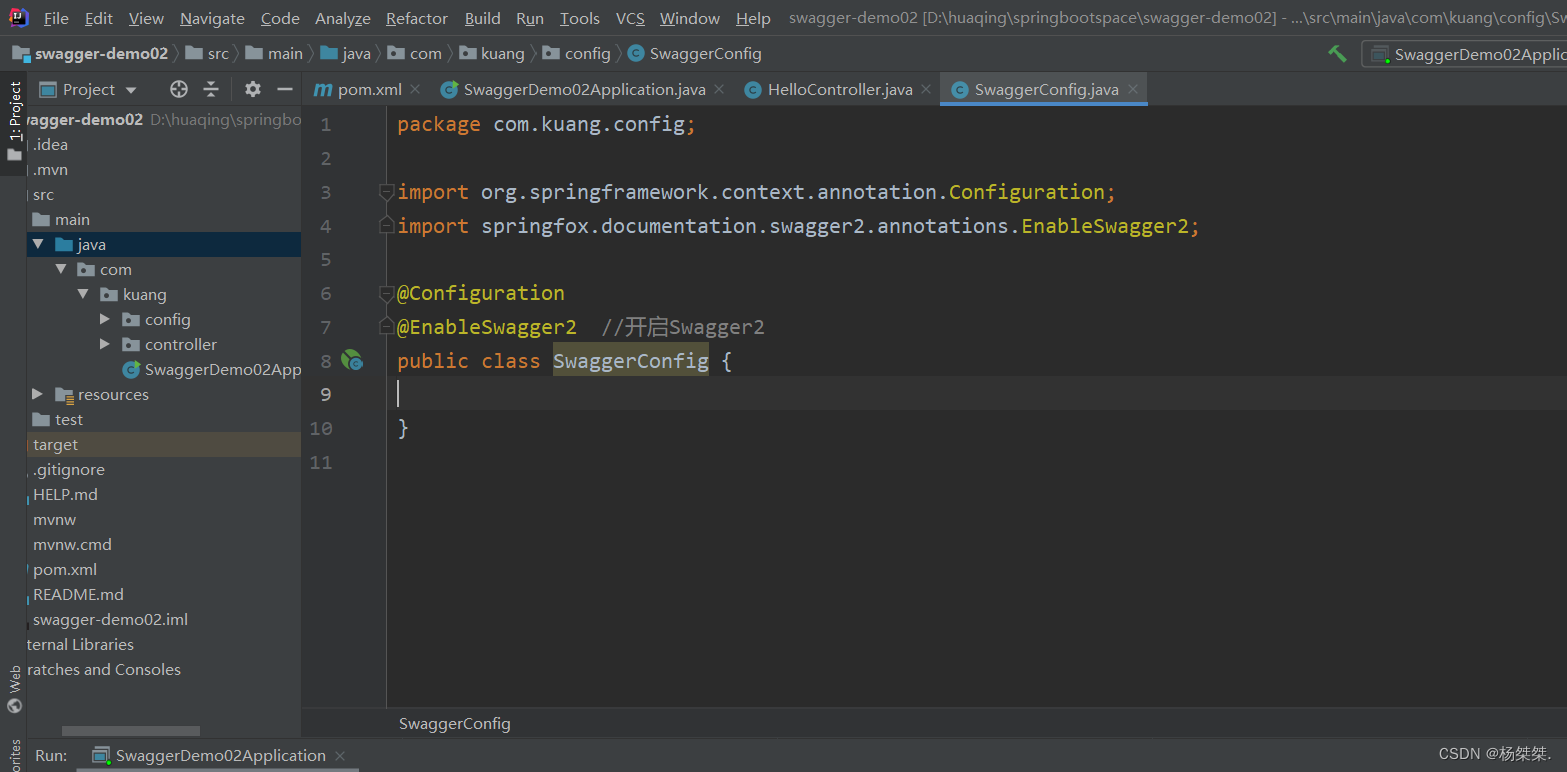Image resolution: width=1567 pixels, height=772 pixels.
Task: Expand the controller package in project tree
Action: tap(105, 344)
